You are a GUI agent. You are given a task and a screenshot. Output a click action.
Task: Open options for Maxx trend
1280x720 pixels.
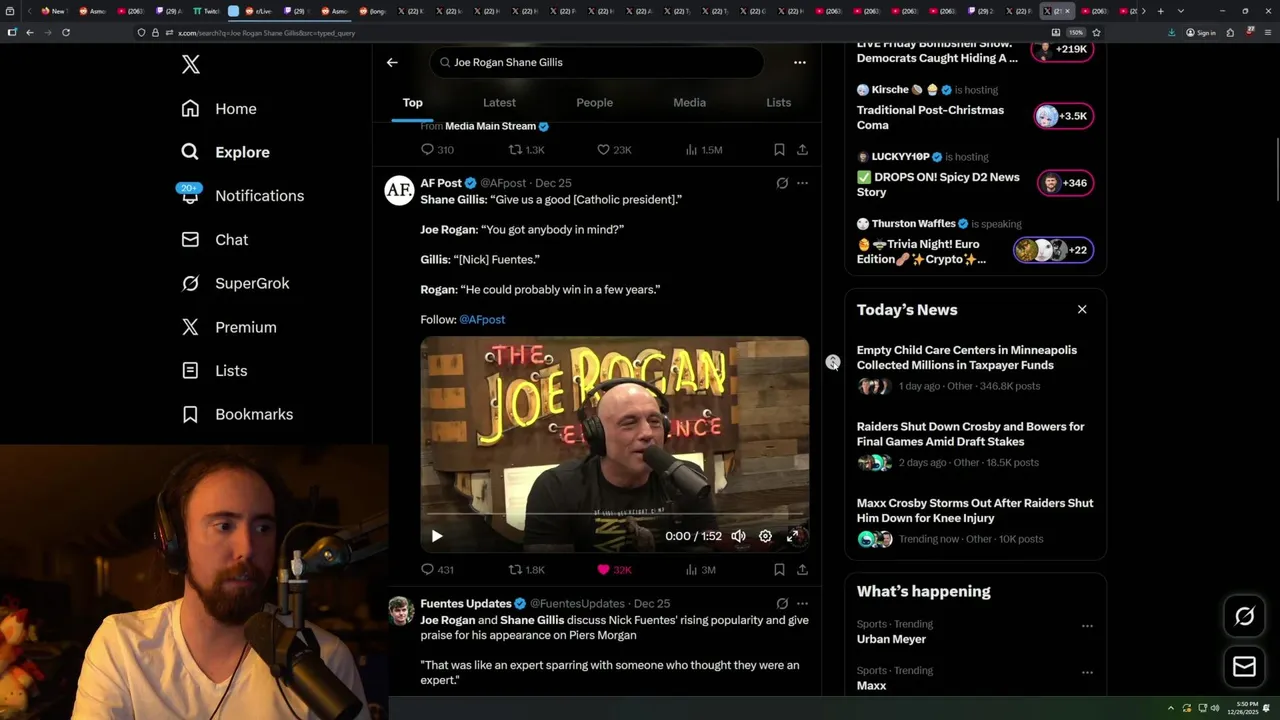(1087, 673)
